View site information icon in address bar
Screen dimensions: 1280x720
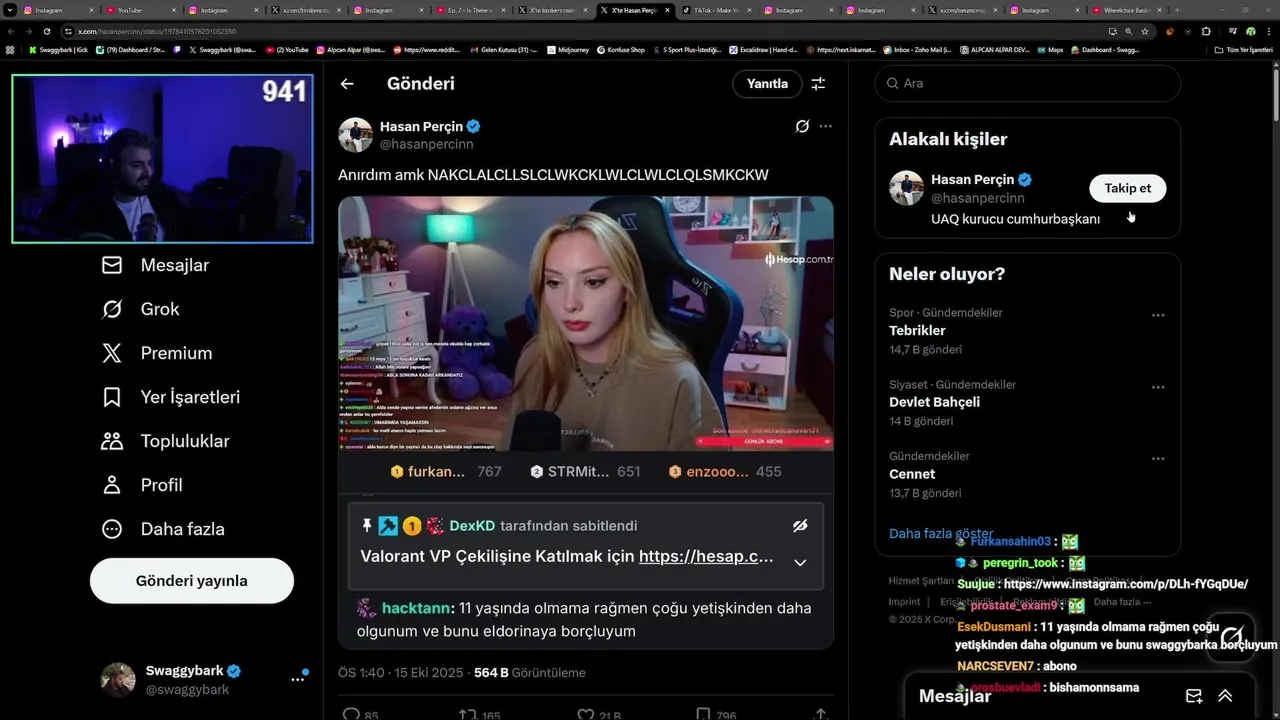pos(68,31)
